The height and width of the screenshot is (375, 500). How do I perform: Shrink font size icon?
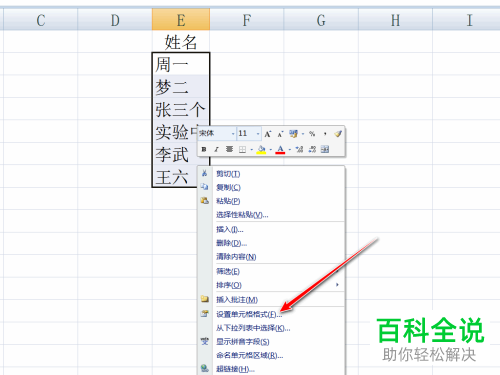[280, 134]
